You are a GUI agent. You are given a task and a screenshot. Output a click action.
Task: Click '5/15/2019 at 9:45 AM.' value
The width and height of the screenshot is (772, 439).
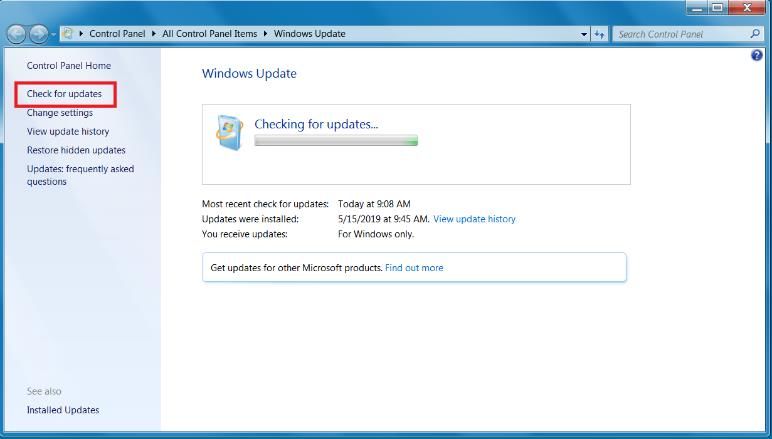point(384,219)
